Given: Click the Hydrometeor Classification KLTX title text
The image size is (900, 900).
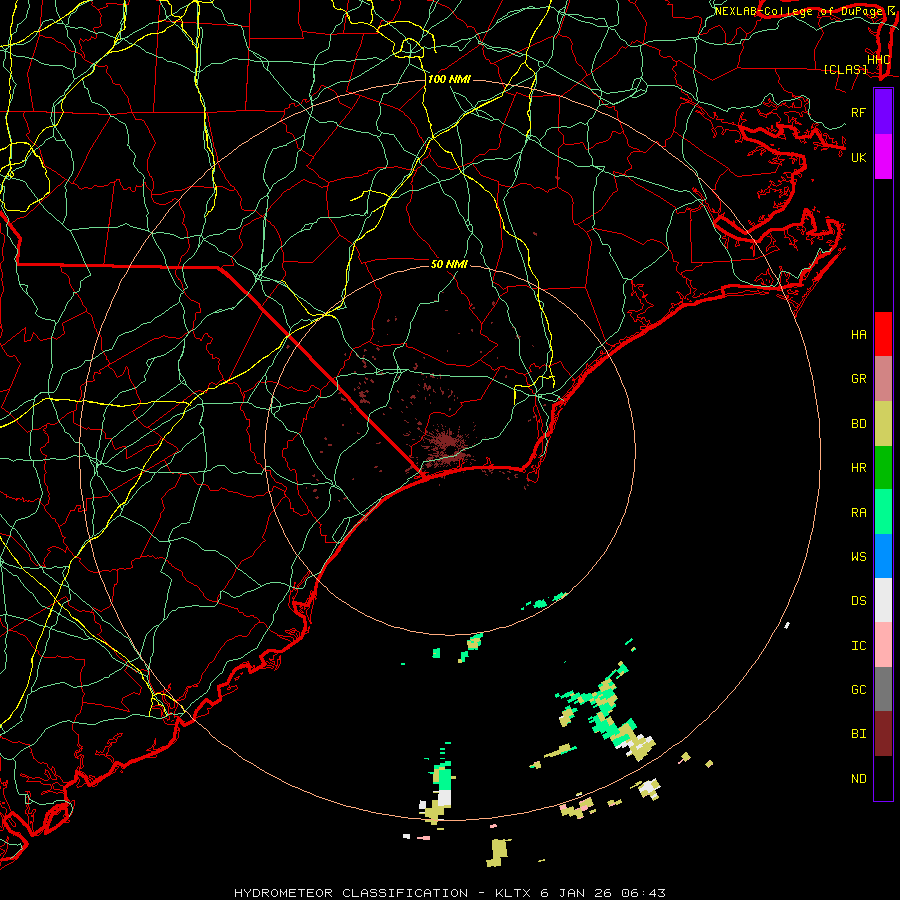Looking at the screenshot, I should [x=450, y=893].
